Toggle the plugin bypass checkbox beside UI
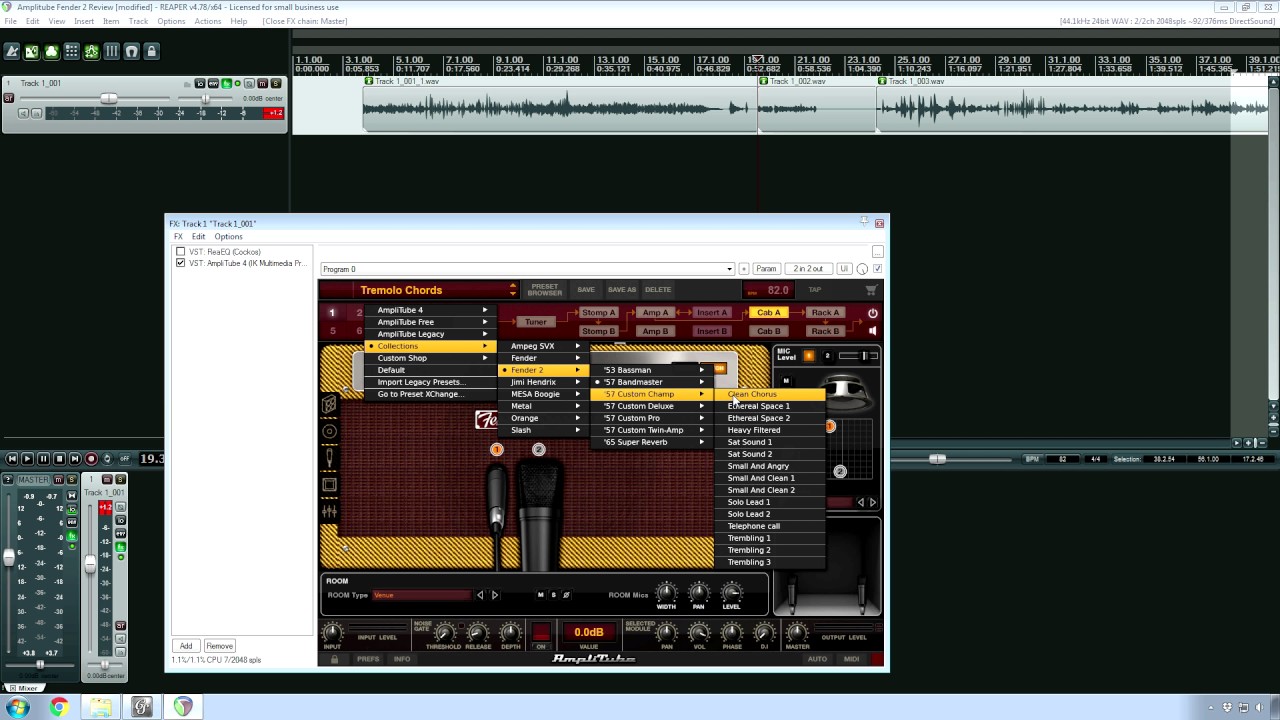Image resolution: width=1280 pixels, height=720 pixels. (878, 269)
